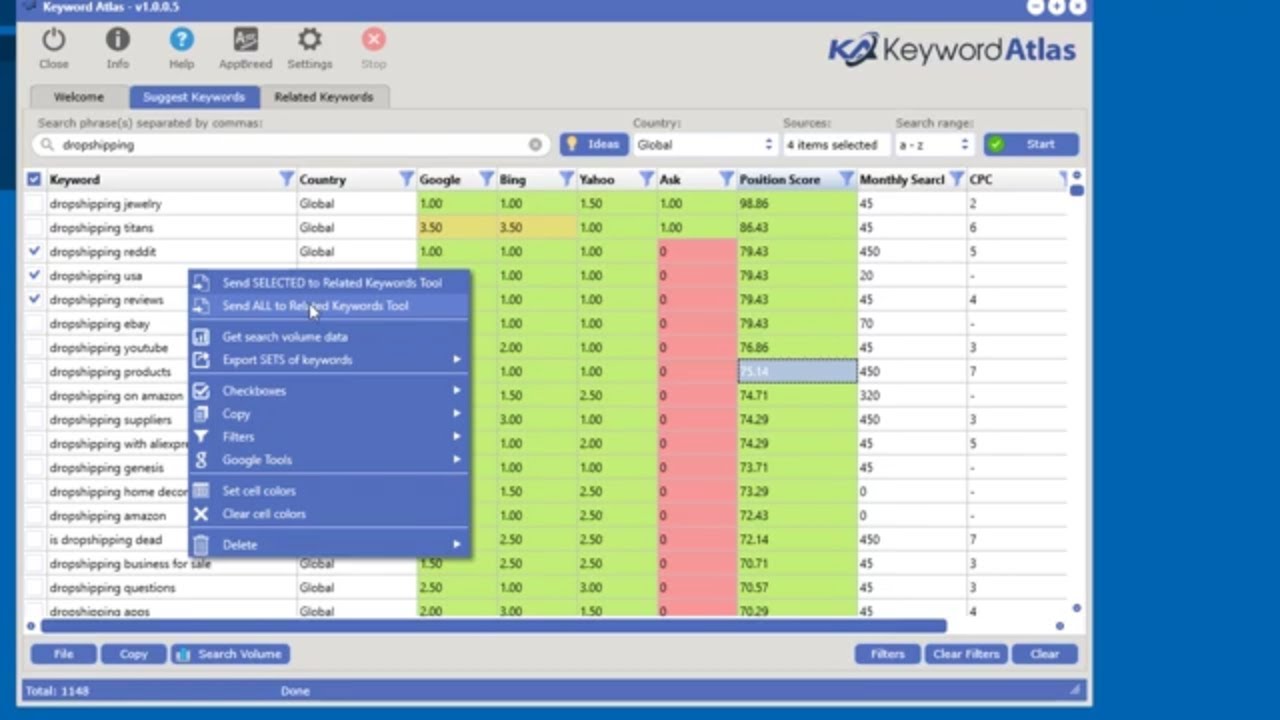Screen dimensions: 1280x720
Task: Check the dropshipping products row checkbox
Action: [34, 372]
